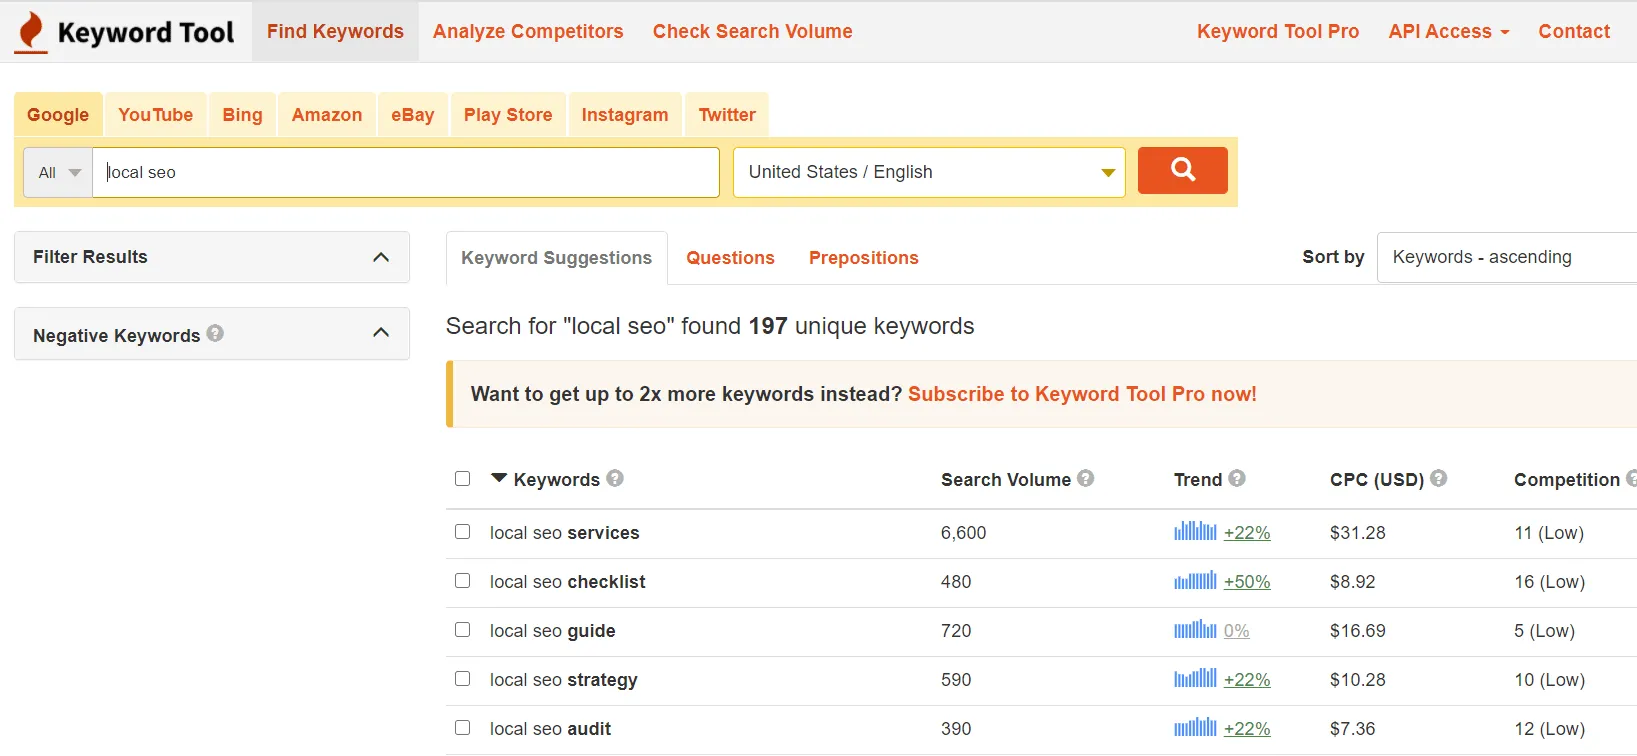Select the local seo checklist checkbox
The image size is (1637, 756).
coord(462,581)
